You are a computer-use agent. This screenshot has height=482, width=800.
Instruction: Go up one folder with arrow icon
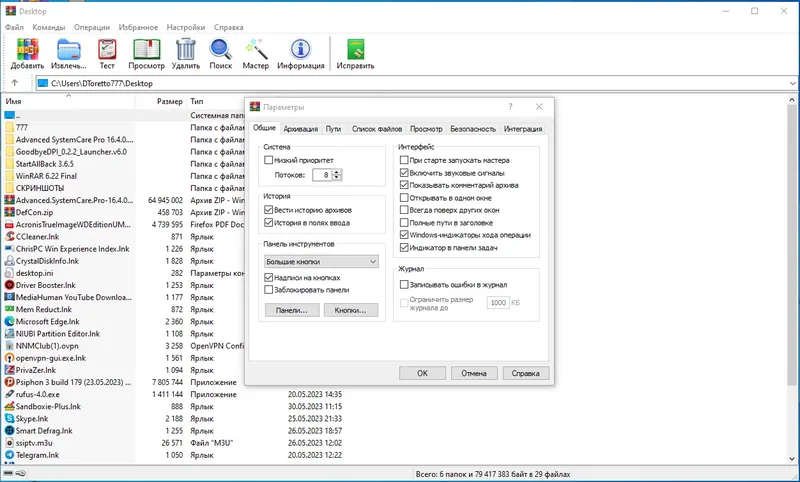click(15, 83)
